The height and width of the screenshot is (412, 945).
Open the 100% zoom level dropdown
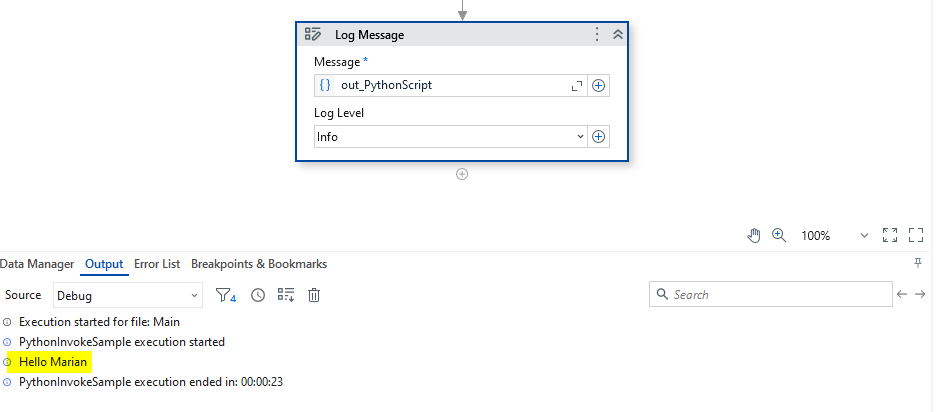click(x=864, y=236)
